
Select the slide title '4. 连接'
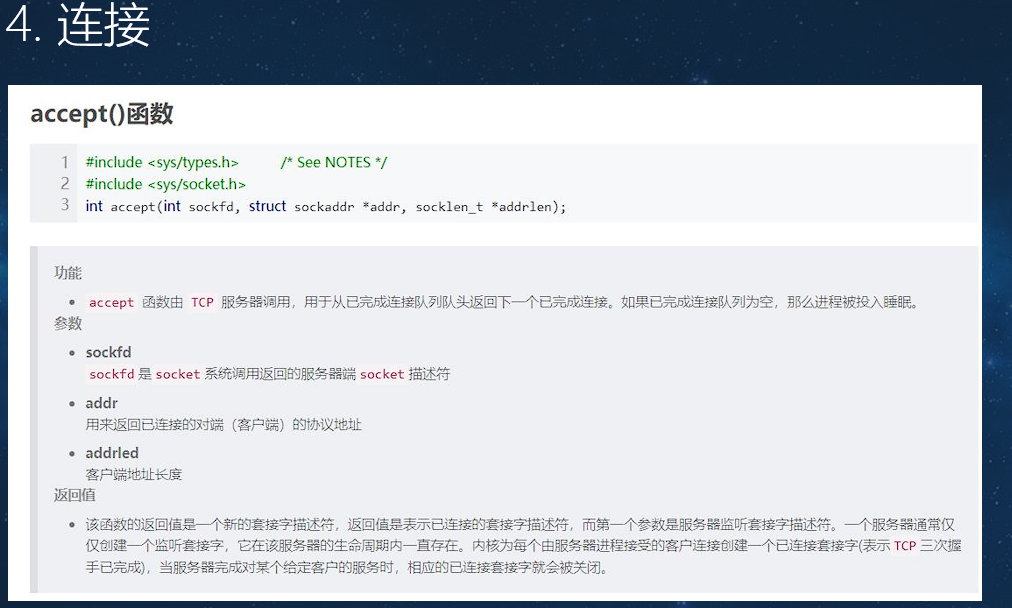tap(77, 25)
